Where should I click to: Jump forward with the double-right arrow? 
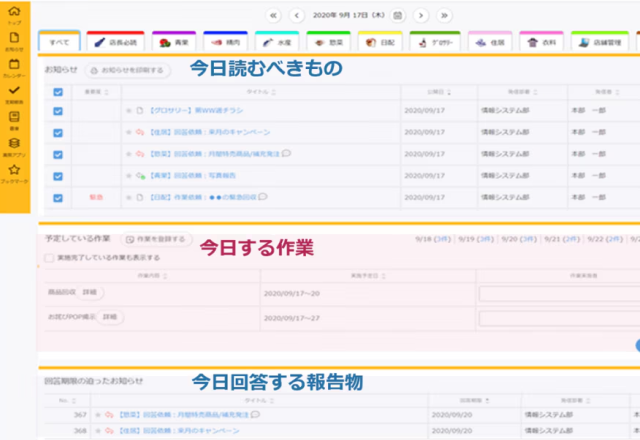tap(444, 15)
